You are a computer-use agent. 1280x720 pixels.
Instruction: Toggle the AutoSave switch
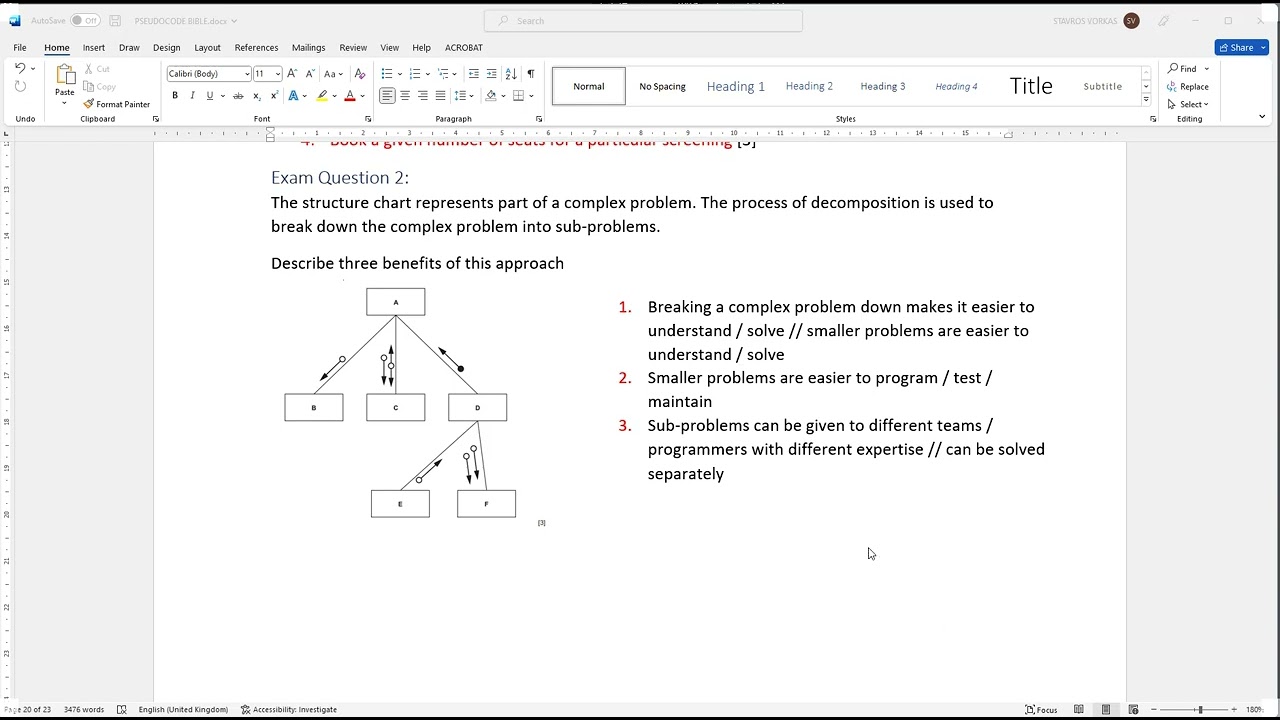coord(85,21)
